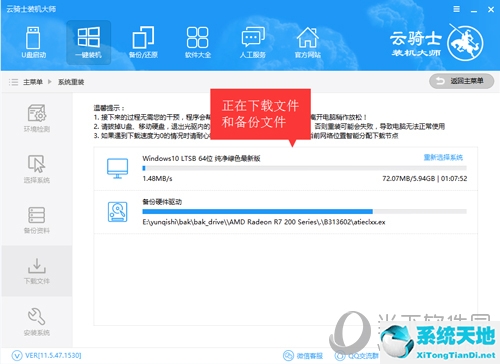Select the 安装系统 step
This screenshot has width=500, height=364.
pyautogui.click(x=37, y=322)
